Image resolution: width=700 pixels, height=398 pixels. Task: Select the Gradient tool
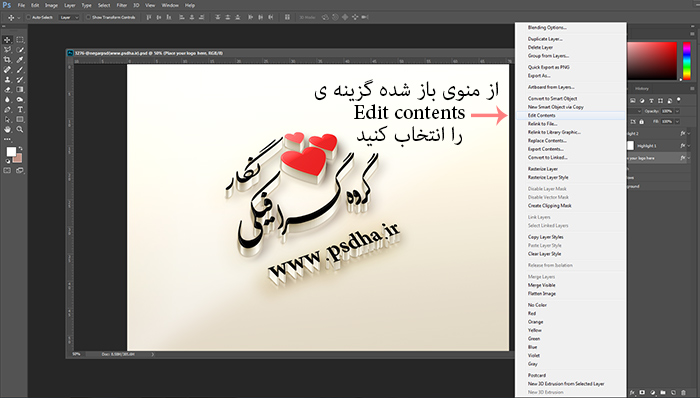20,89
